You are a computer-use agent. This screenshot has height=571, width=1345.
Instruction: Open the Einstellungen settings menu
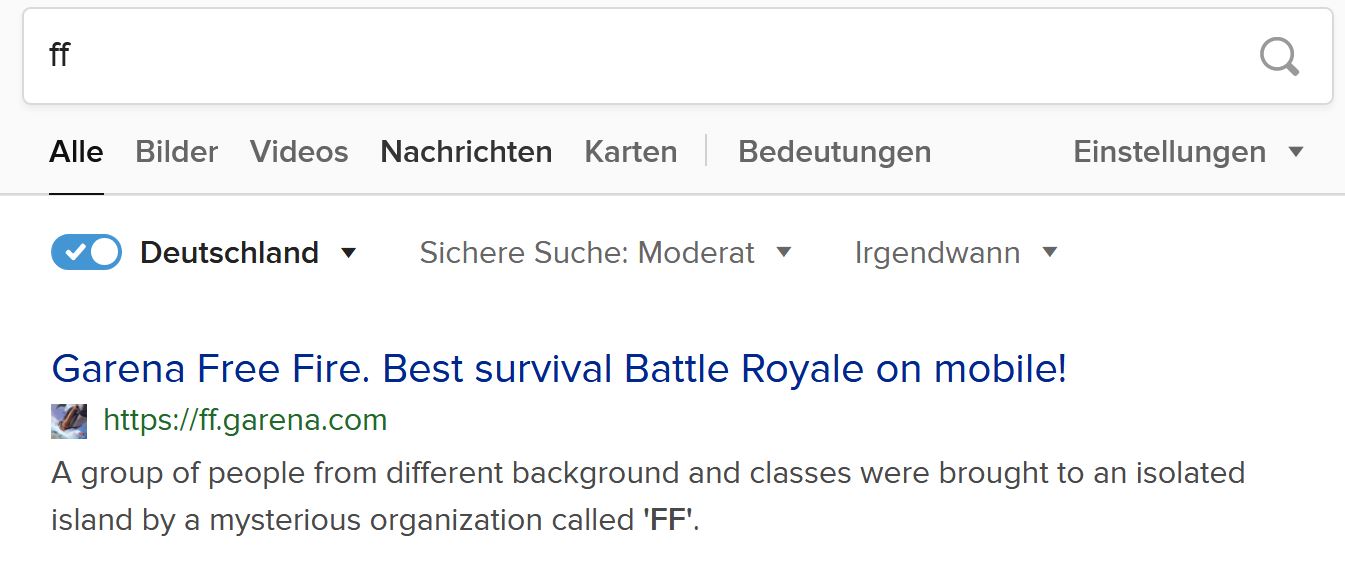[x=1188, y=152]
